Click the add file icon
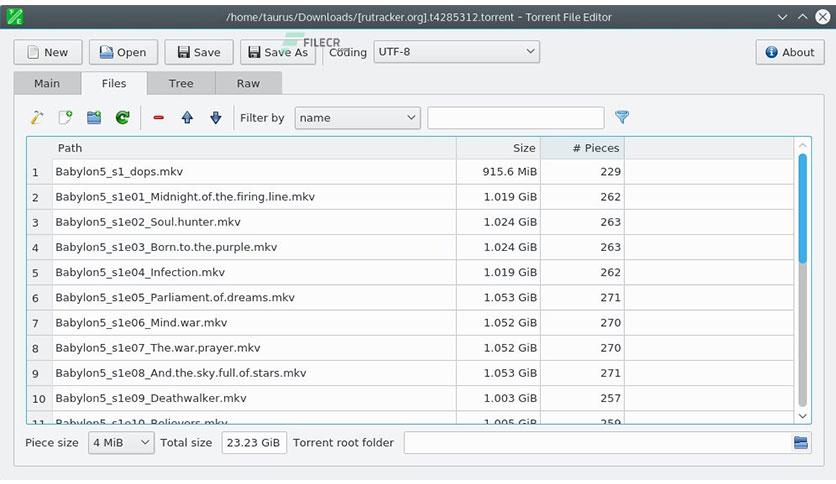 click(66, 117)
